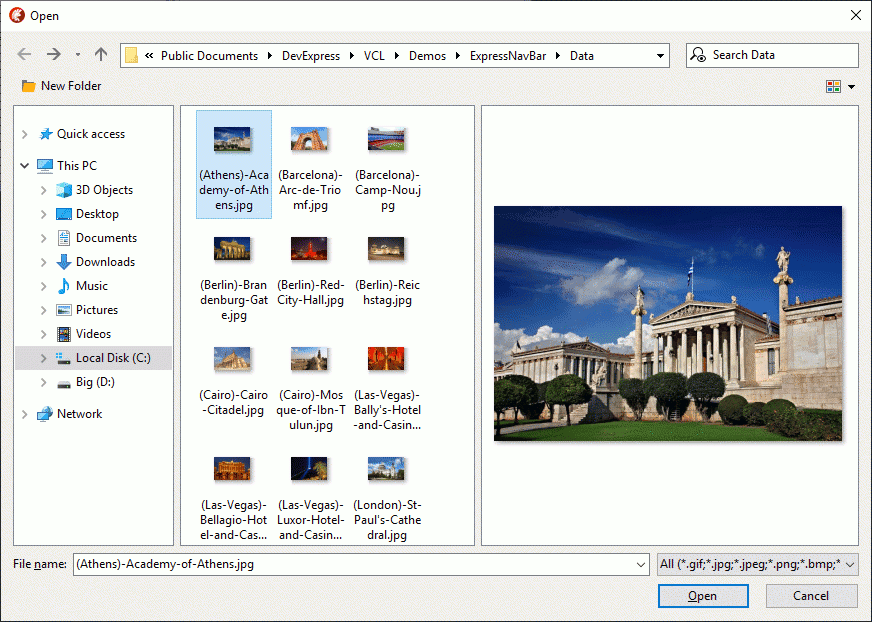Open the file type filter dropdown
872x622 pixels.
pos(850,565)
